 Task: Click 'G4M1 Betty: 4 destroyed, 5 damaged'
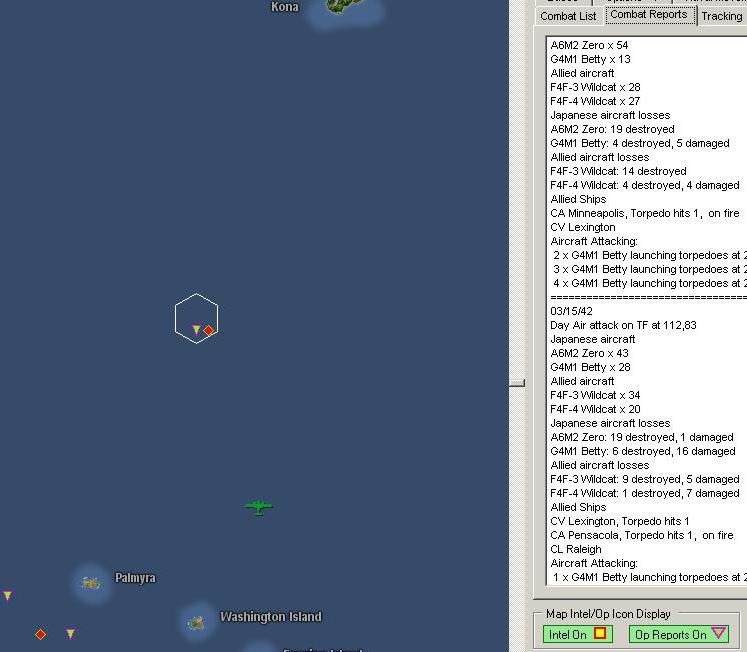(x=639, y=143)
